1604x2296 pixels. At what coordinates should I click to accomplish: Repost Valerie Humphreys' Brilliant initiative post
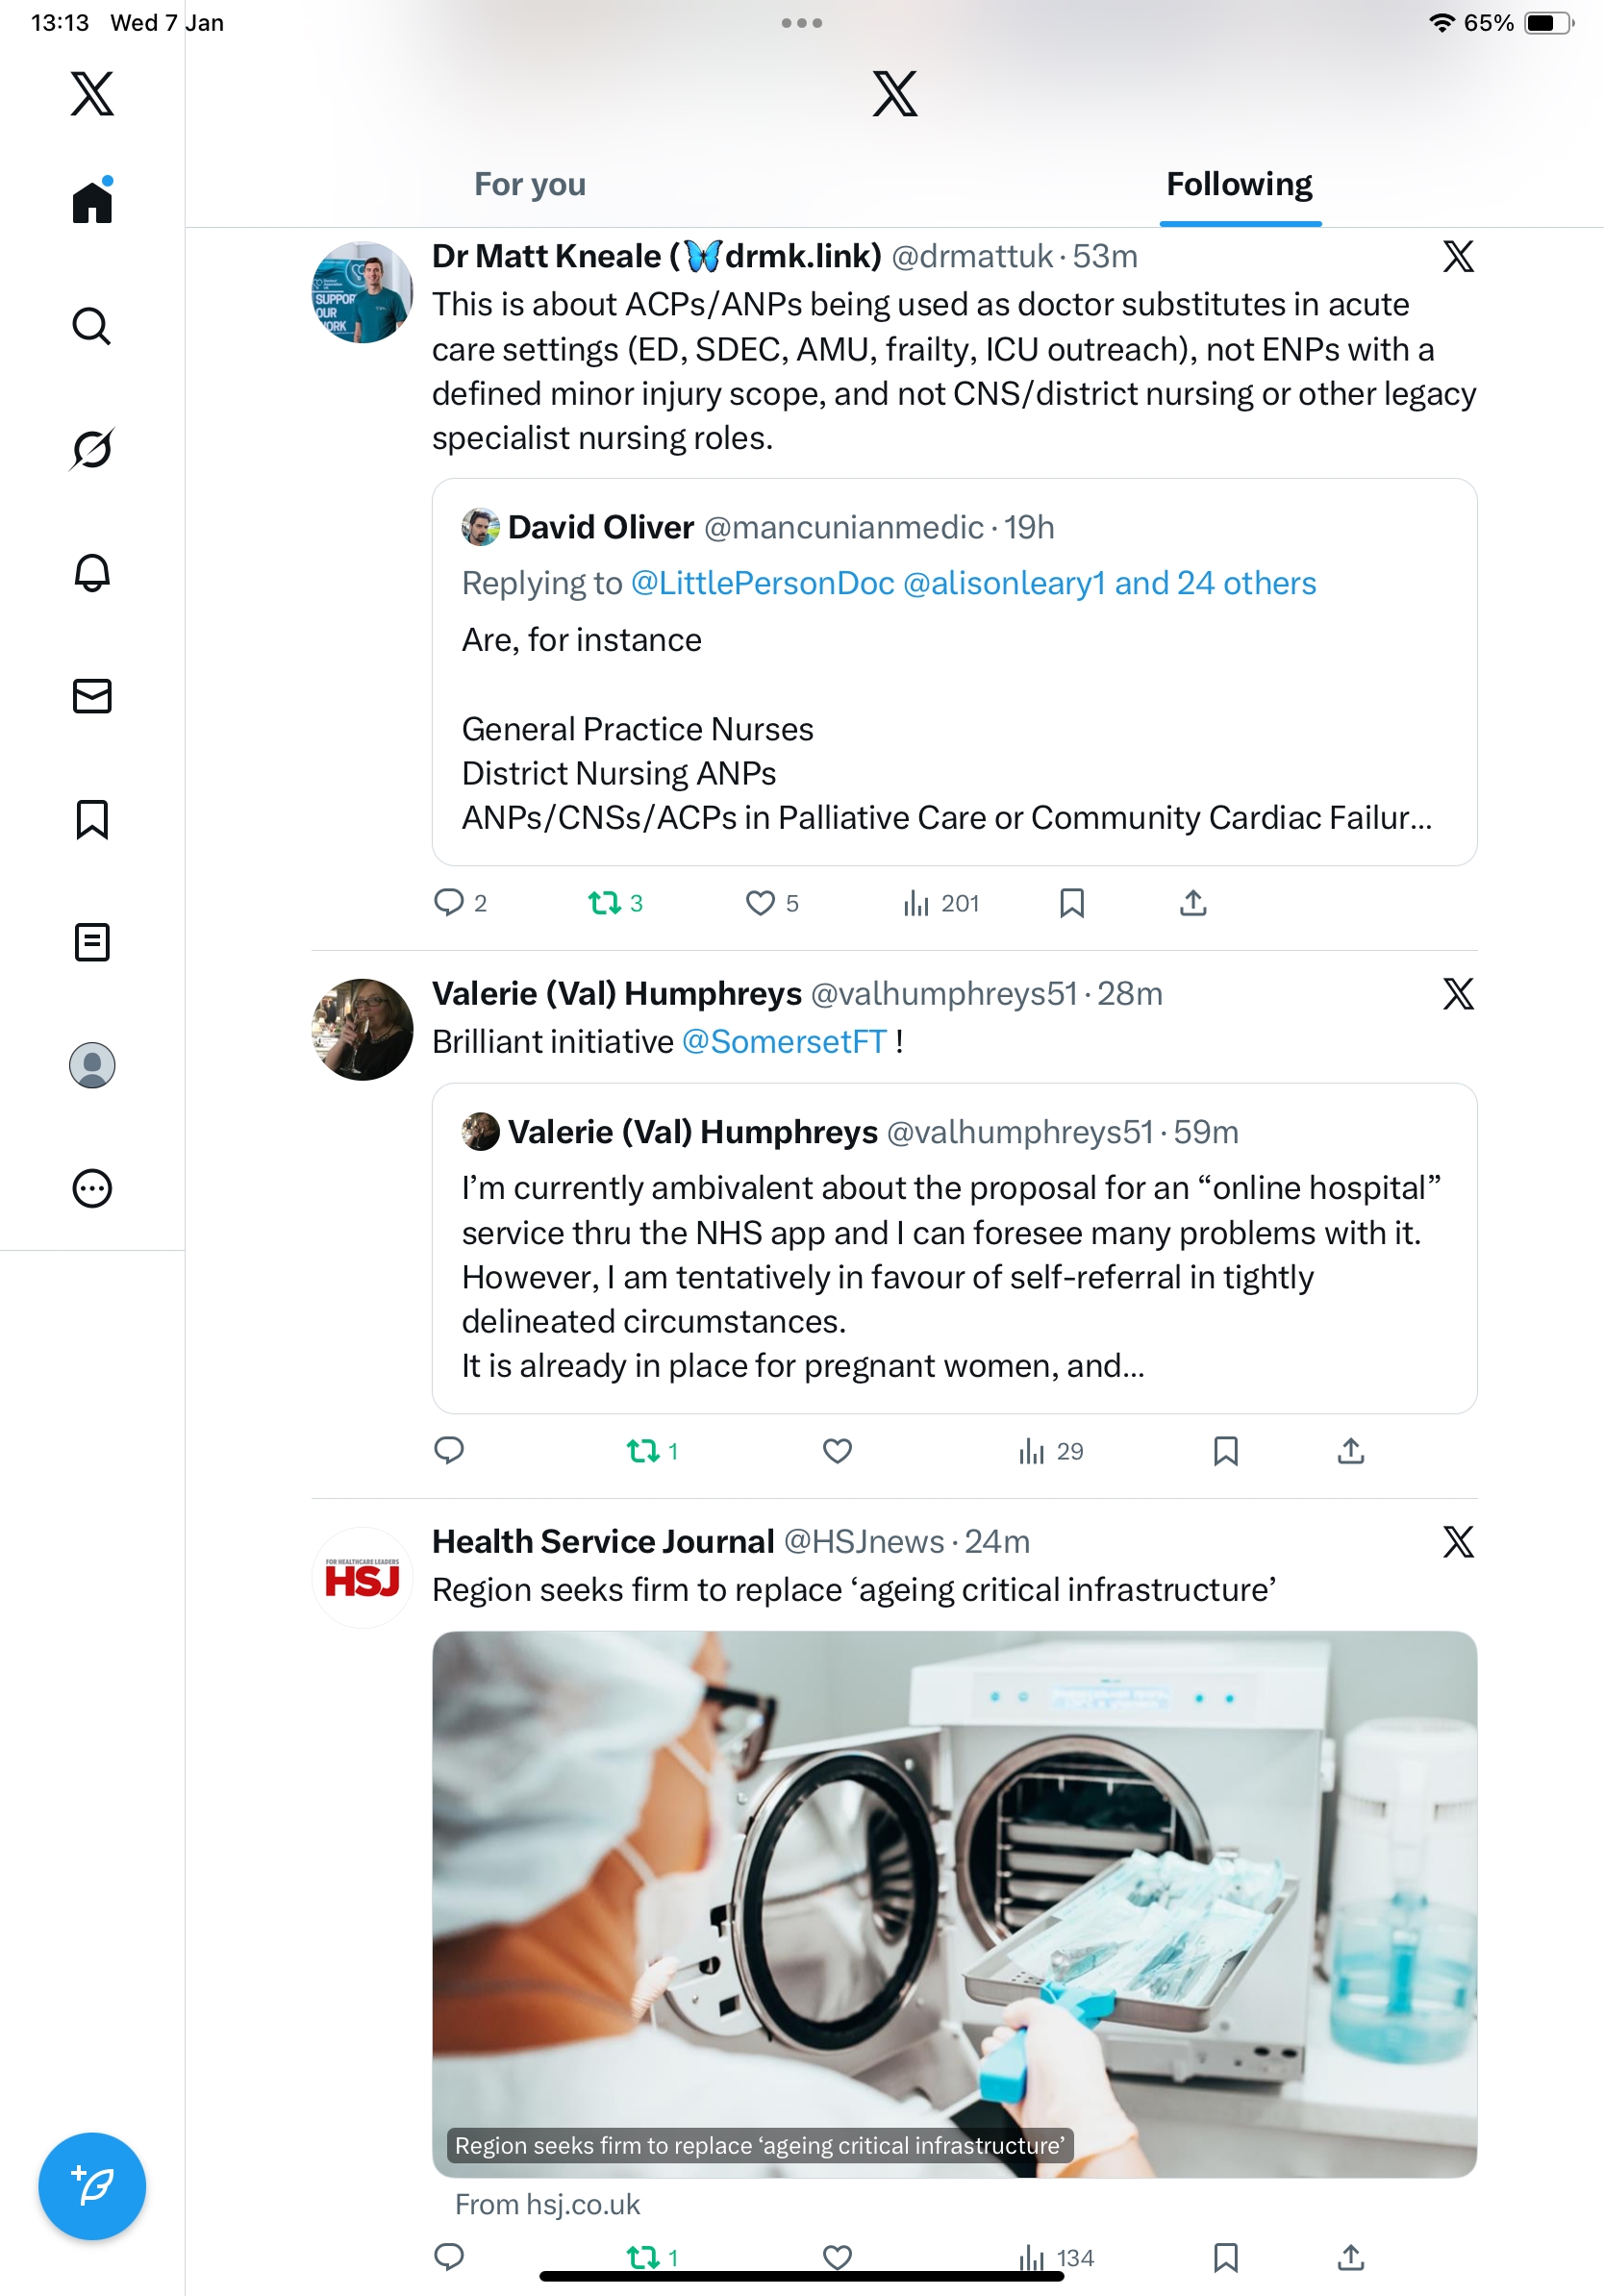pyautogui.click(x=643, y=1450)
